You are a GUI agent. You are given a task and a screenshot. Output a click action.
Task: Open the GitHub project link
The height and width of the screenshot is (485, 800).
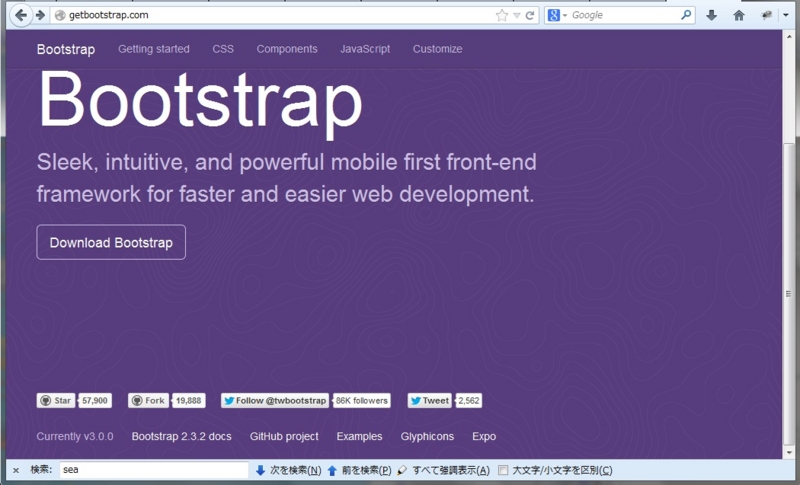tap(284, 437)
